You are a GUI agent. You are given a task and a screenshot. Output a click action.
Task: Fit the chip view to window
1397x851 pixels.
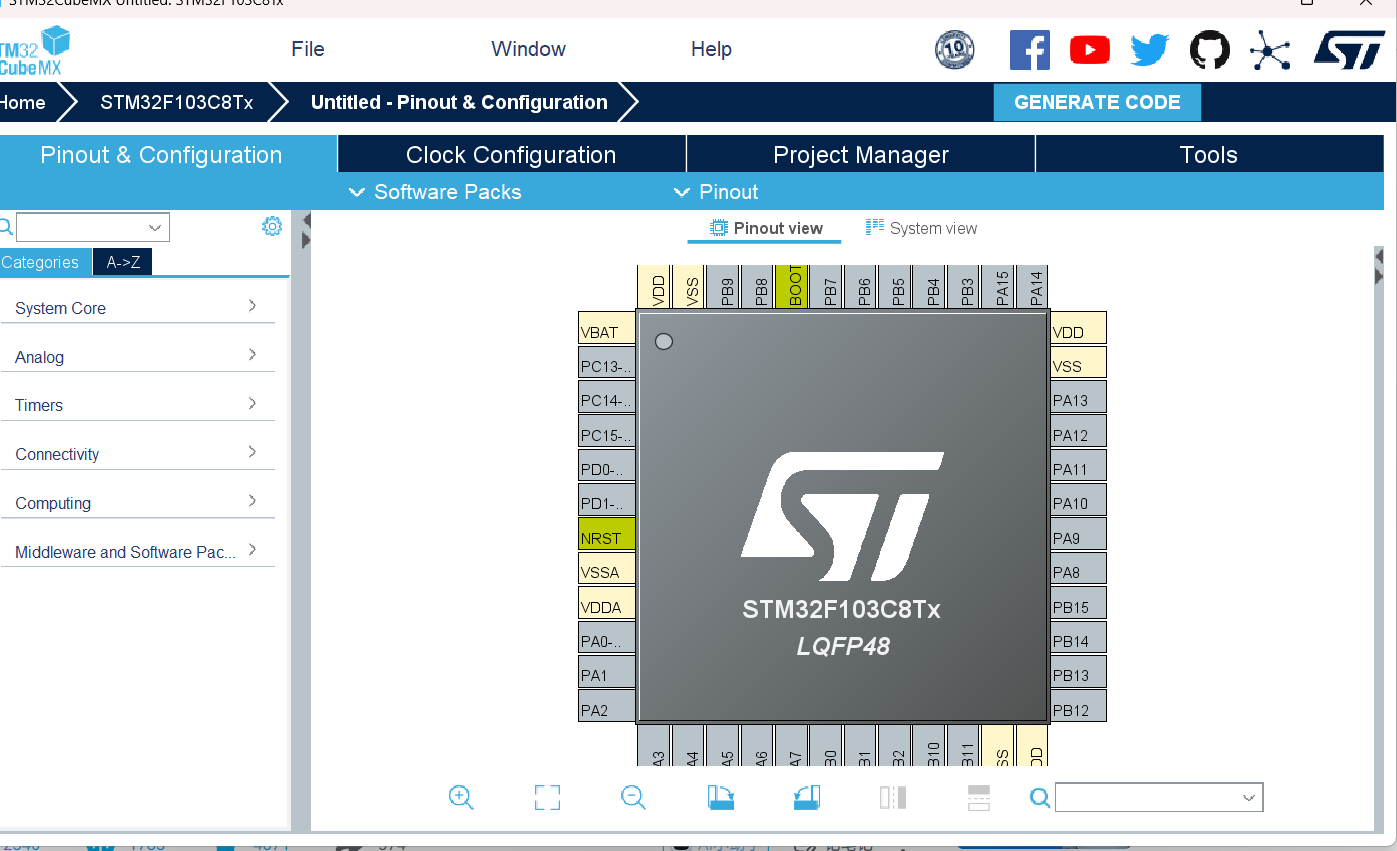pyautogui.click(x=547, y=797)
